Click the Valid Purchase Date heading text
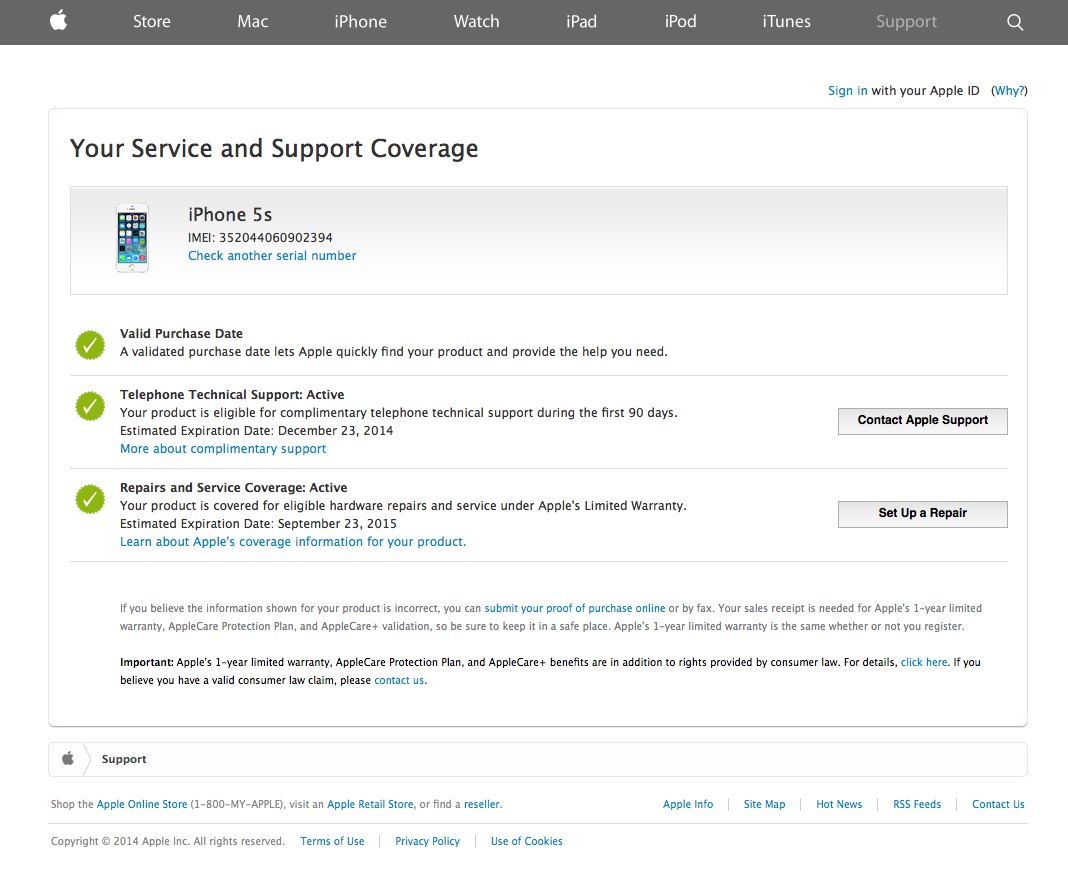The width and height of the screenshot is (1068, 882). (x=181, y=334)
